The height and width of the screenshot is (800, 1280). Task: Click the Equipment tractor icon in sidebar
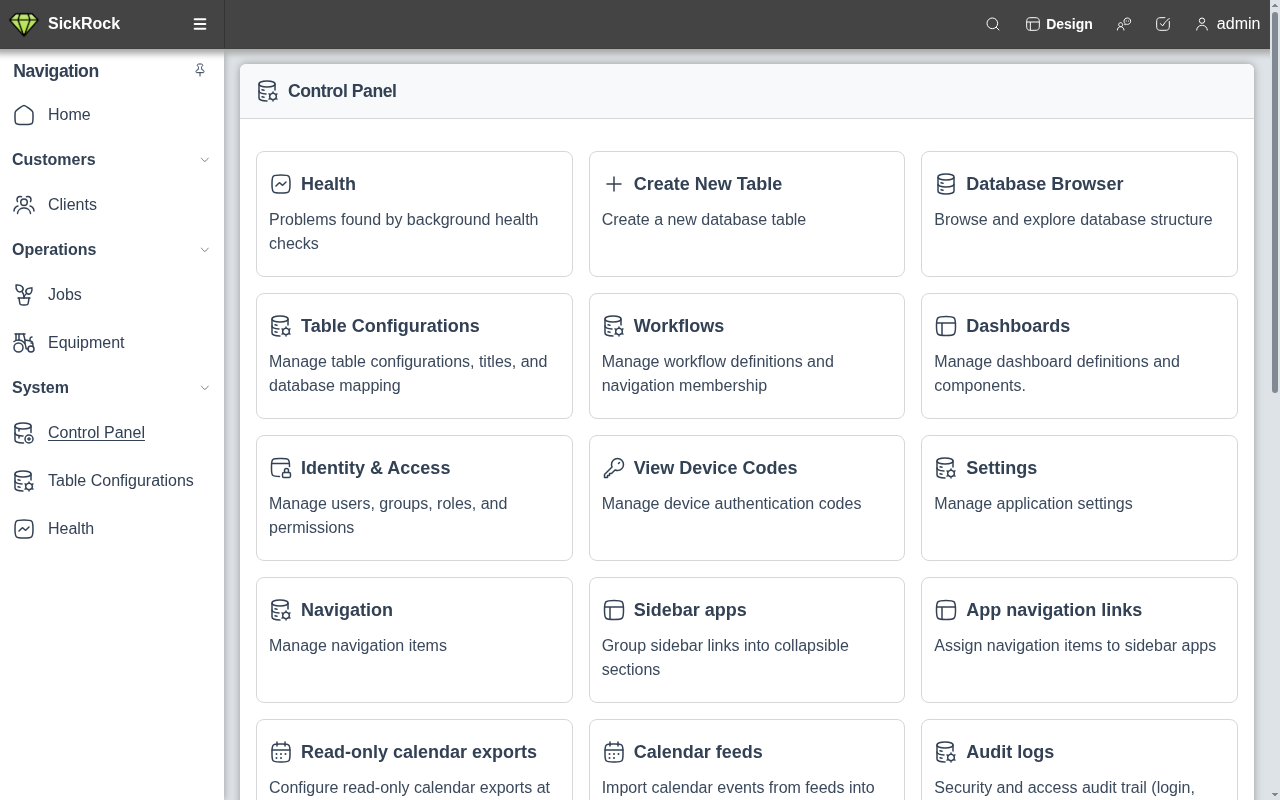24,343
